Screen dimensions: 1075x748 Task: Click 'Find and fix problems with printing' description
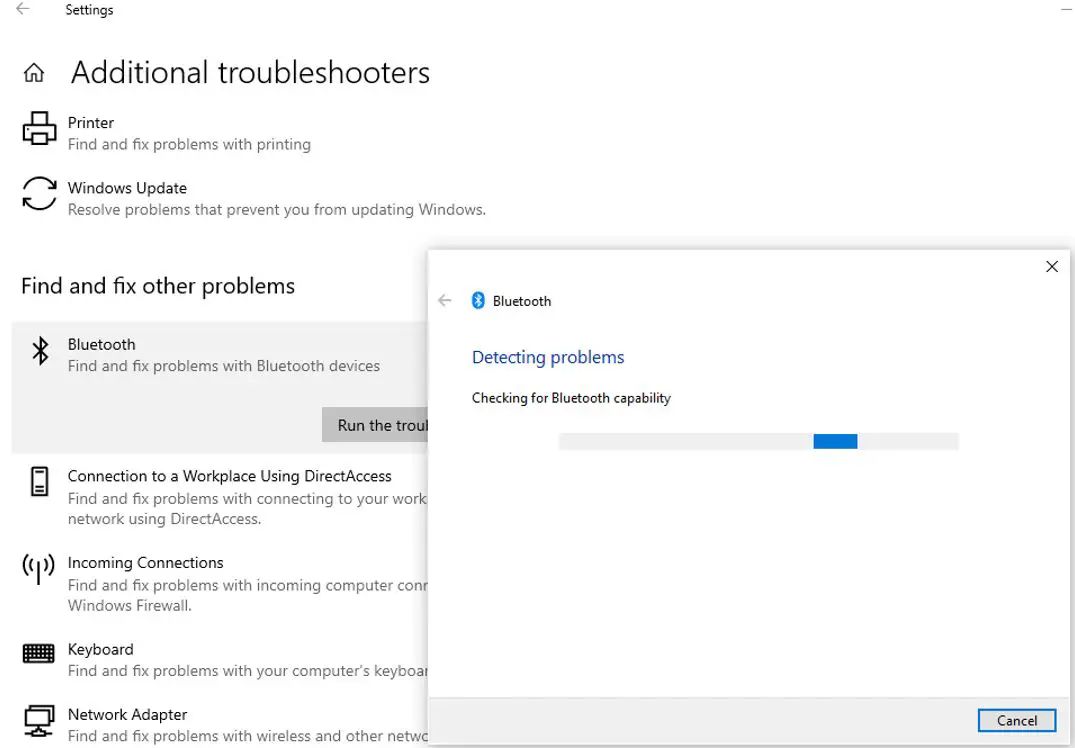(189, 144)
